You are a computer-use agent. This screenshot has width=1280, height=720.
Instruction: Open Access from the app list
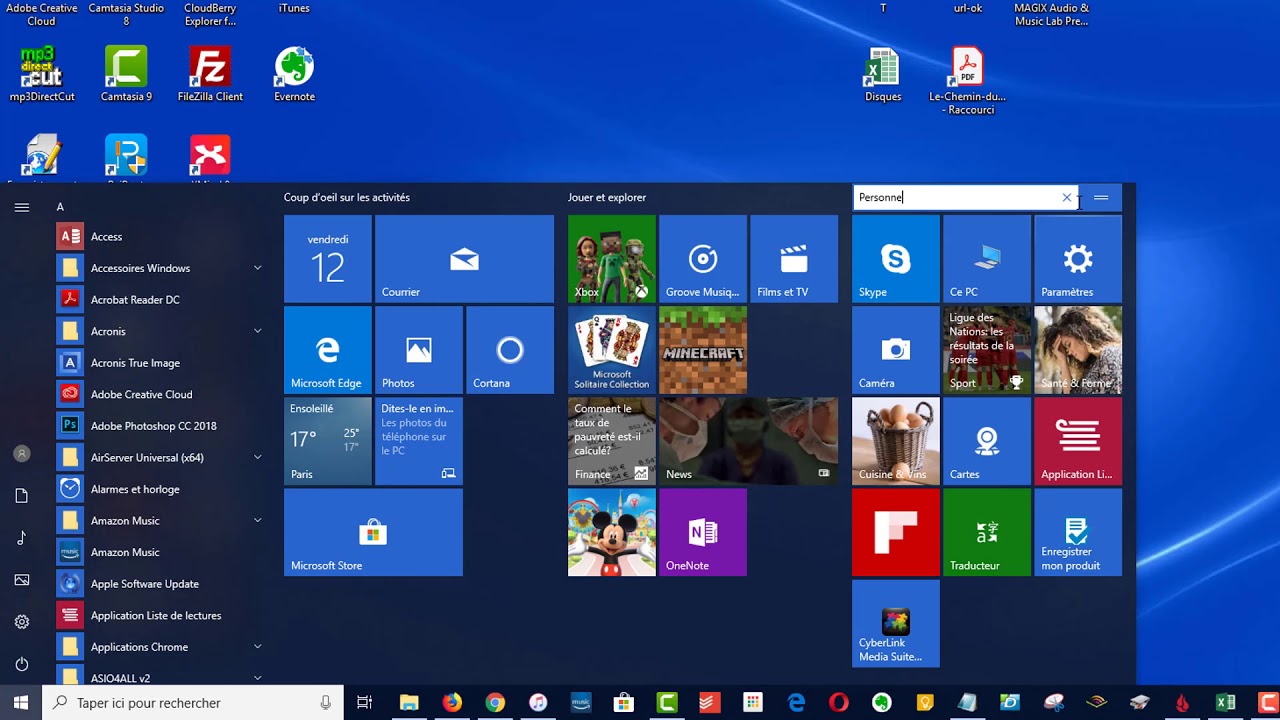coord(162,237)
